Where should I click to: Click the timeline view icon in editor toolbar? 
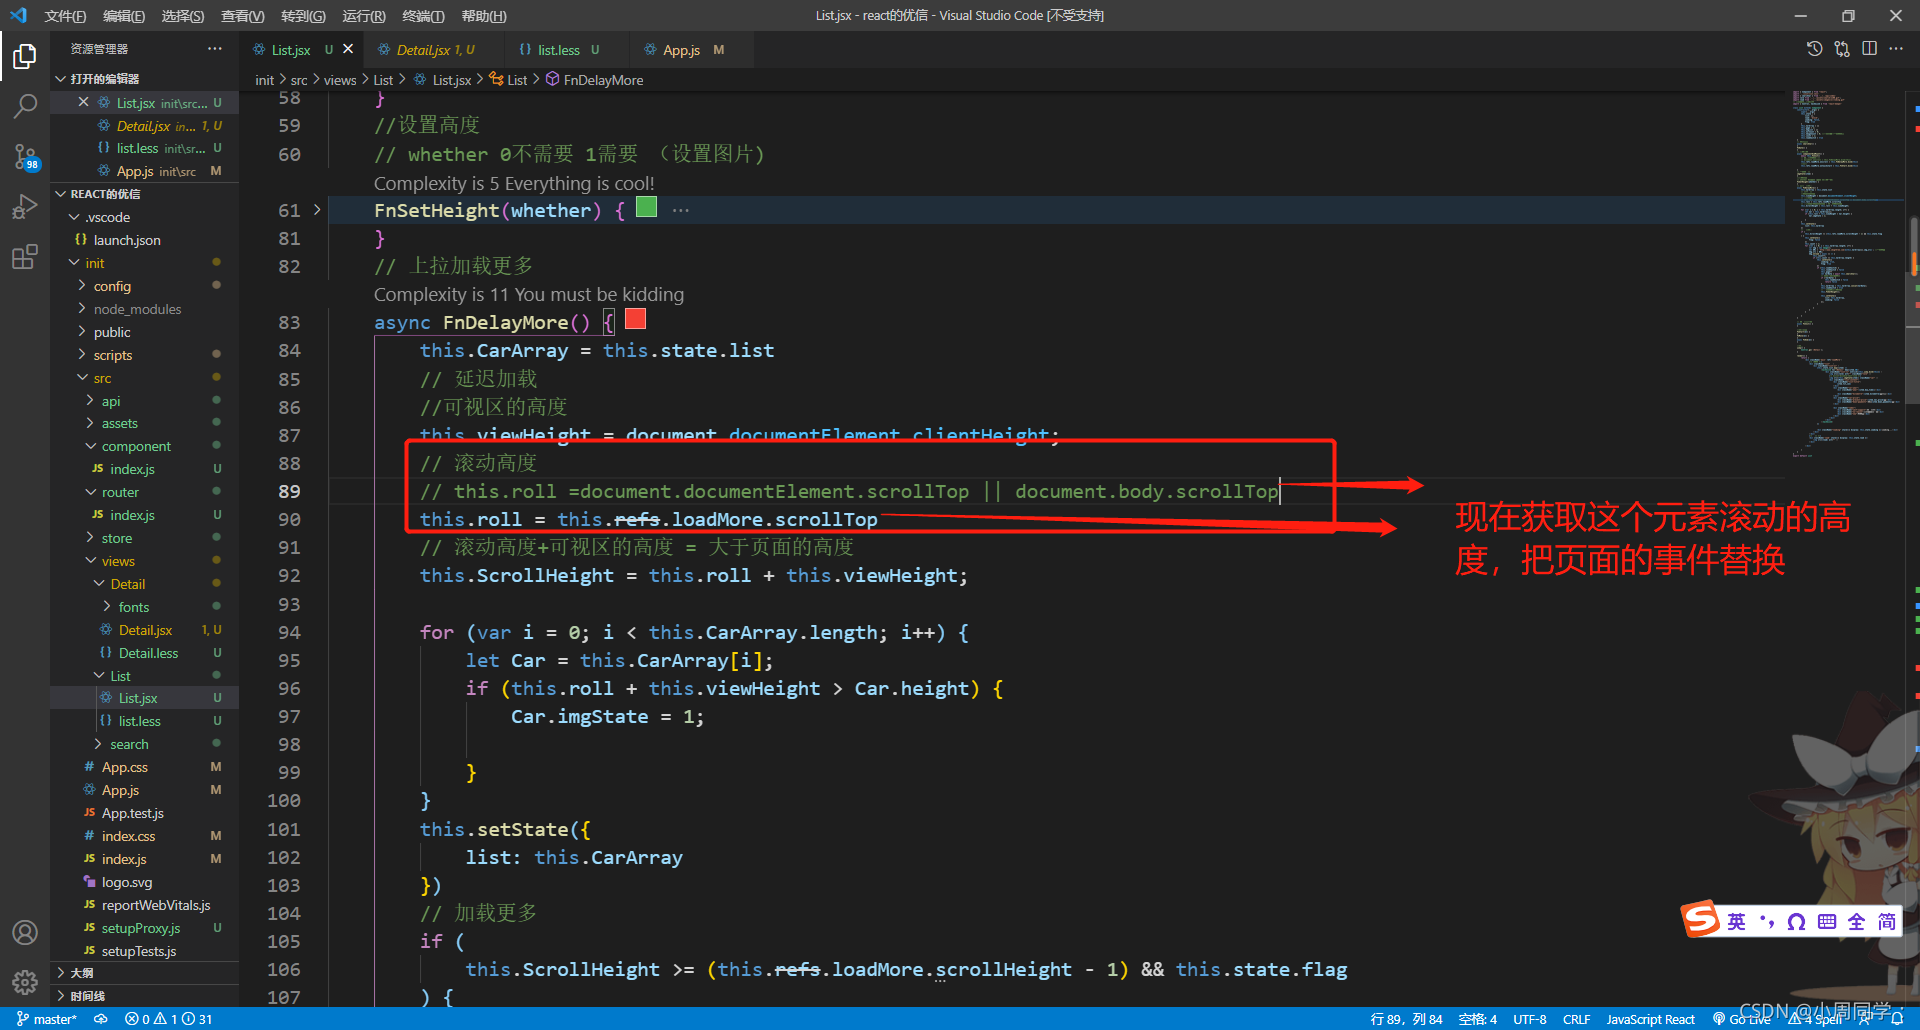coord(1814,49)
